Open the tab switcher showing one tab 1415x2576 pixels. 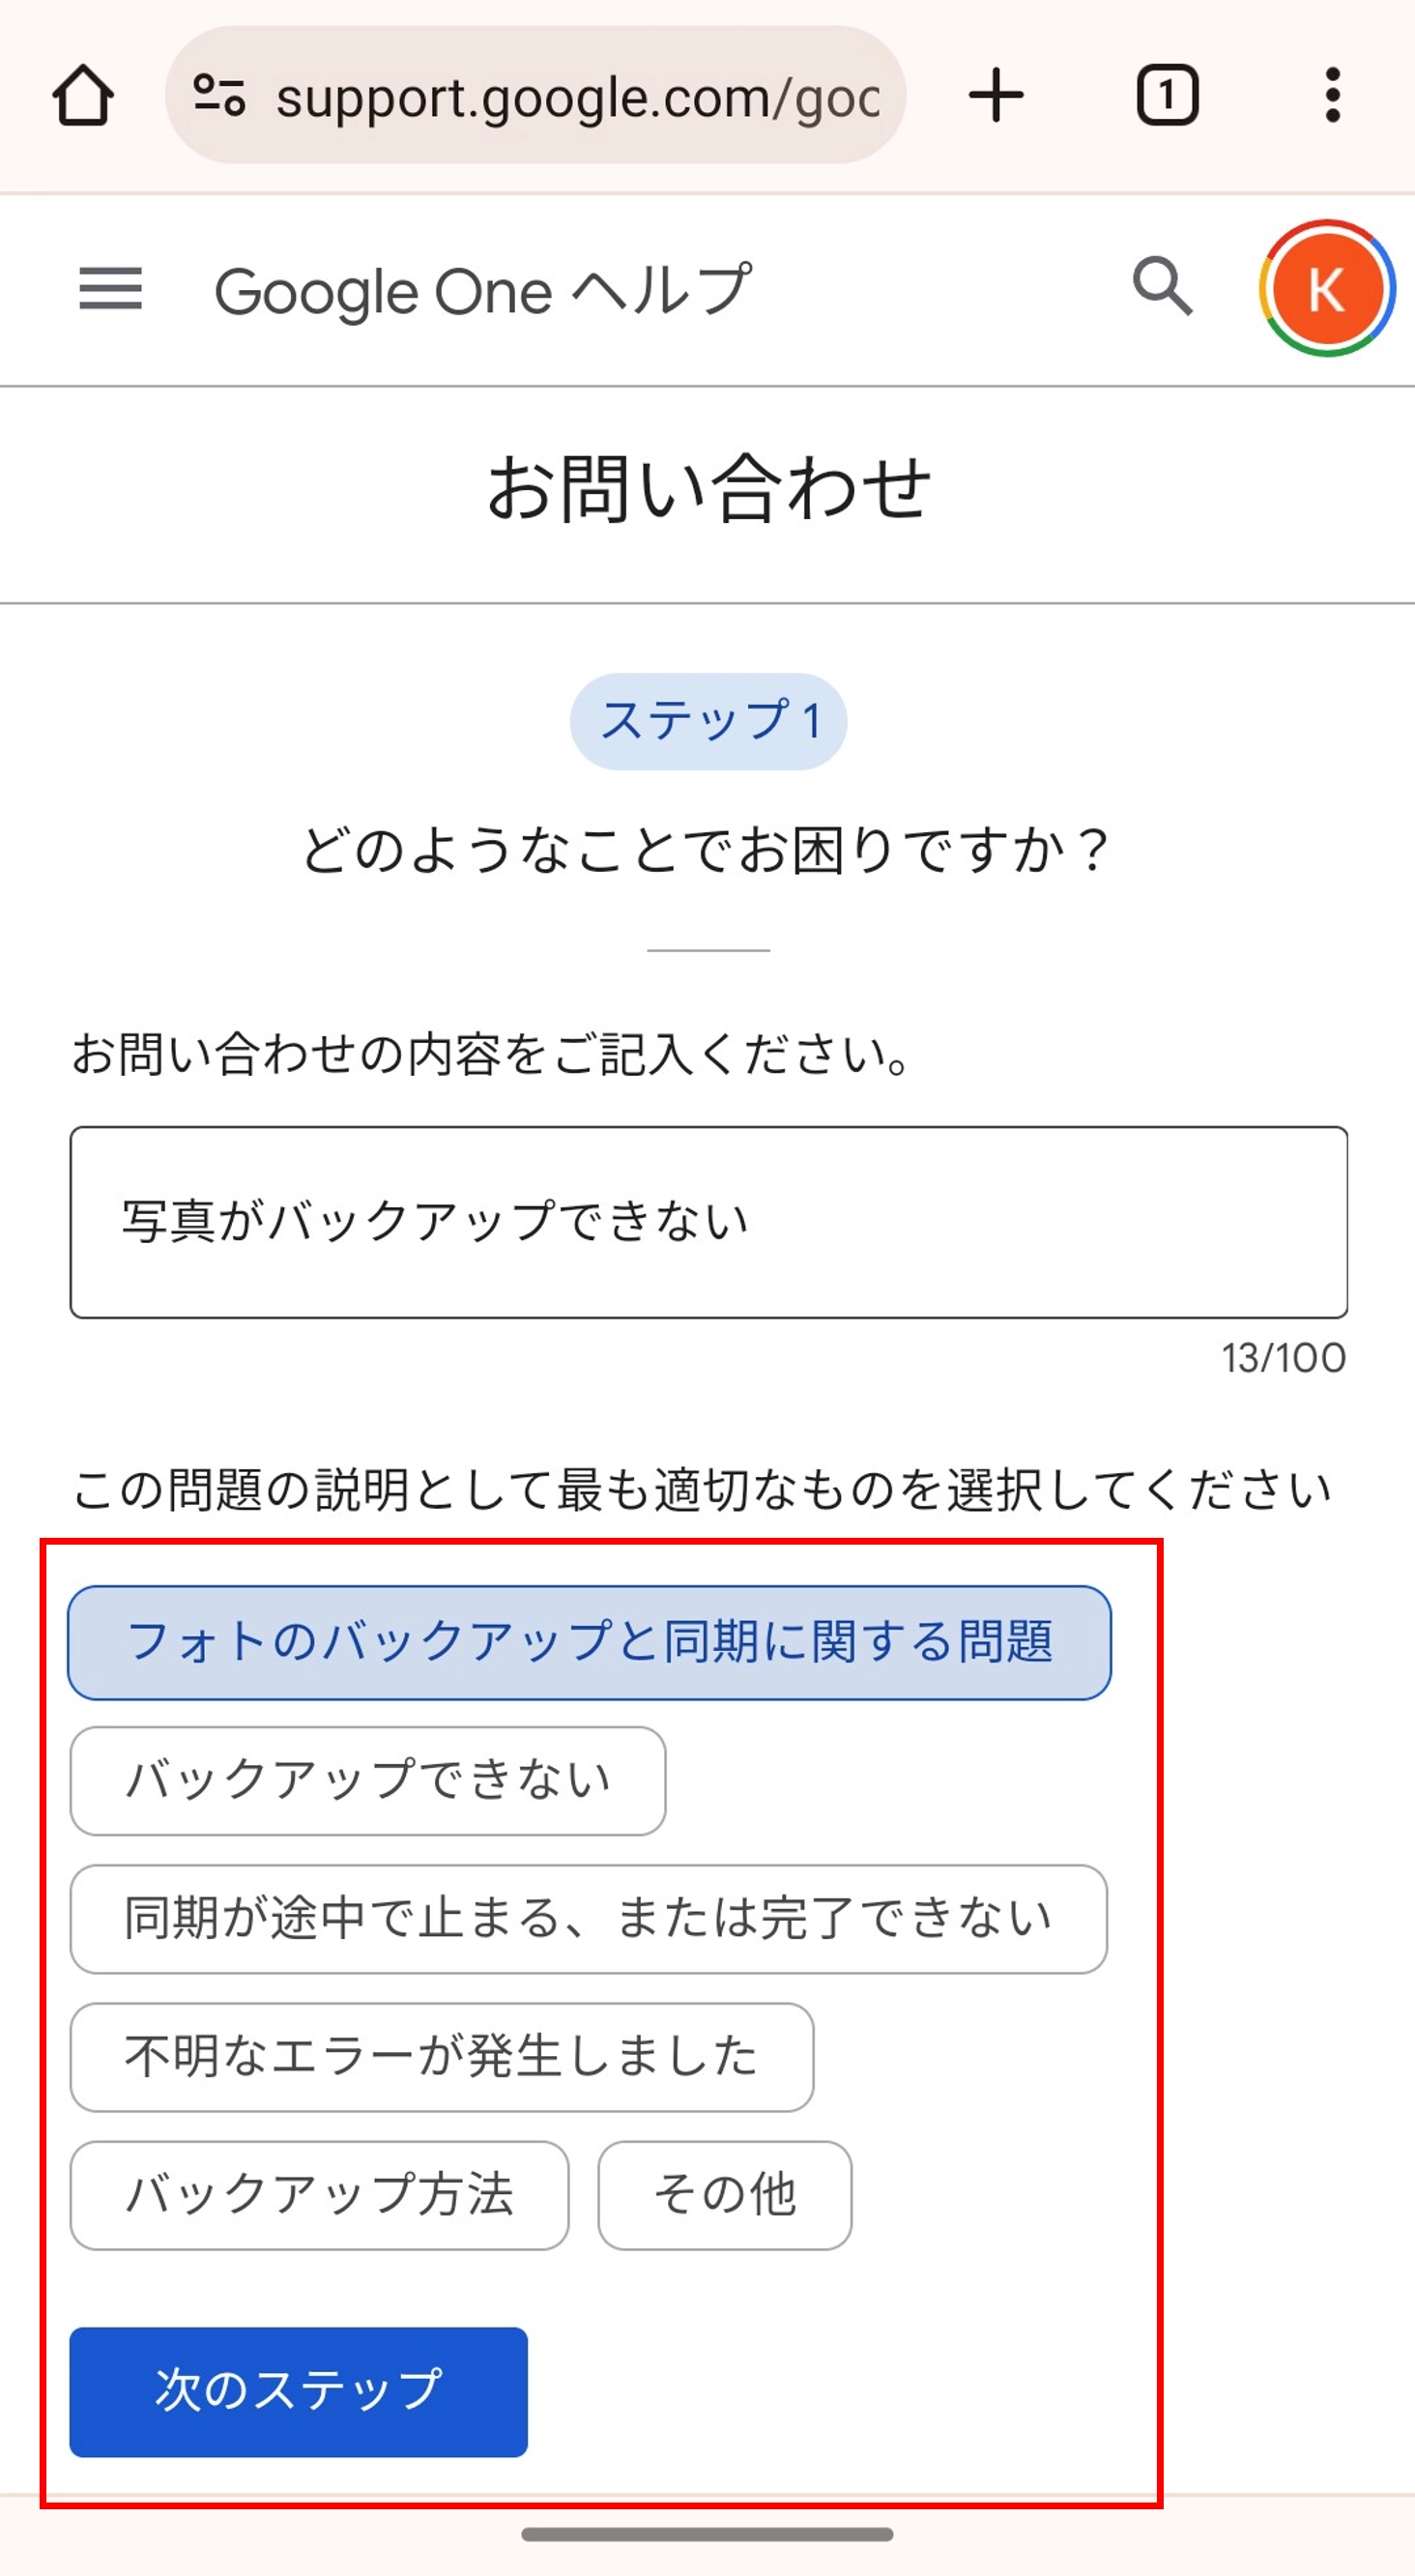point(1168,95)
